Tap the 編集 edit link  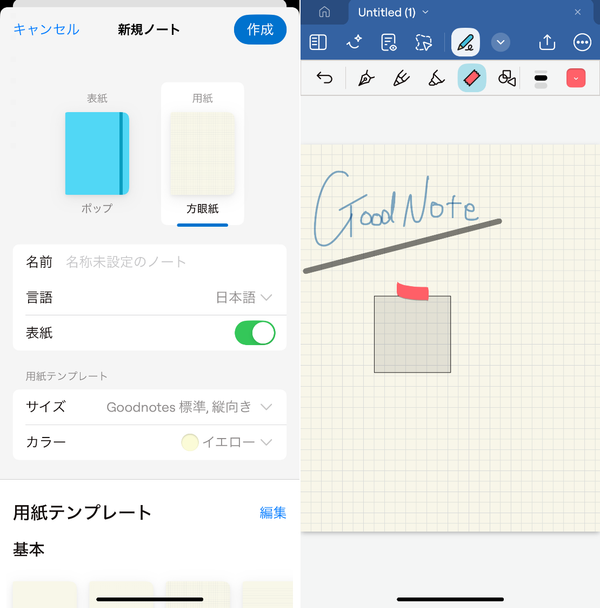273,513
